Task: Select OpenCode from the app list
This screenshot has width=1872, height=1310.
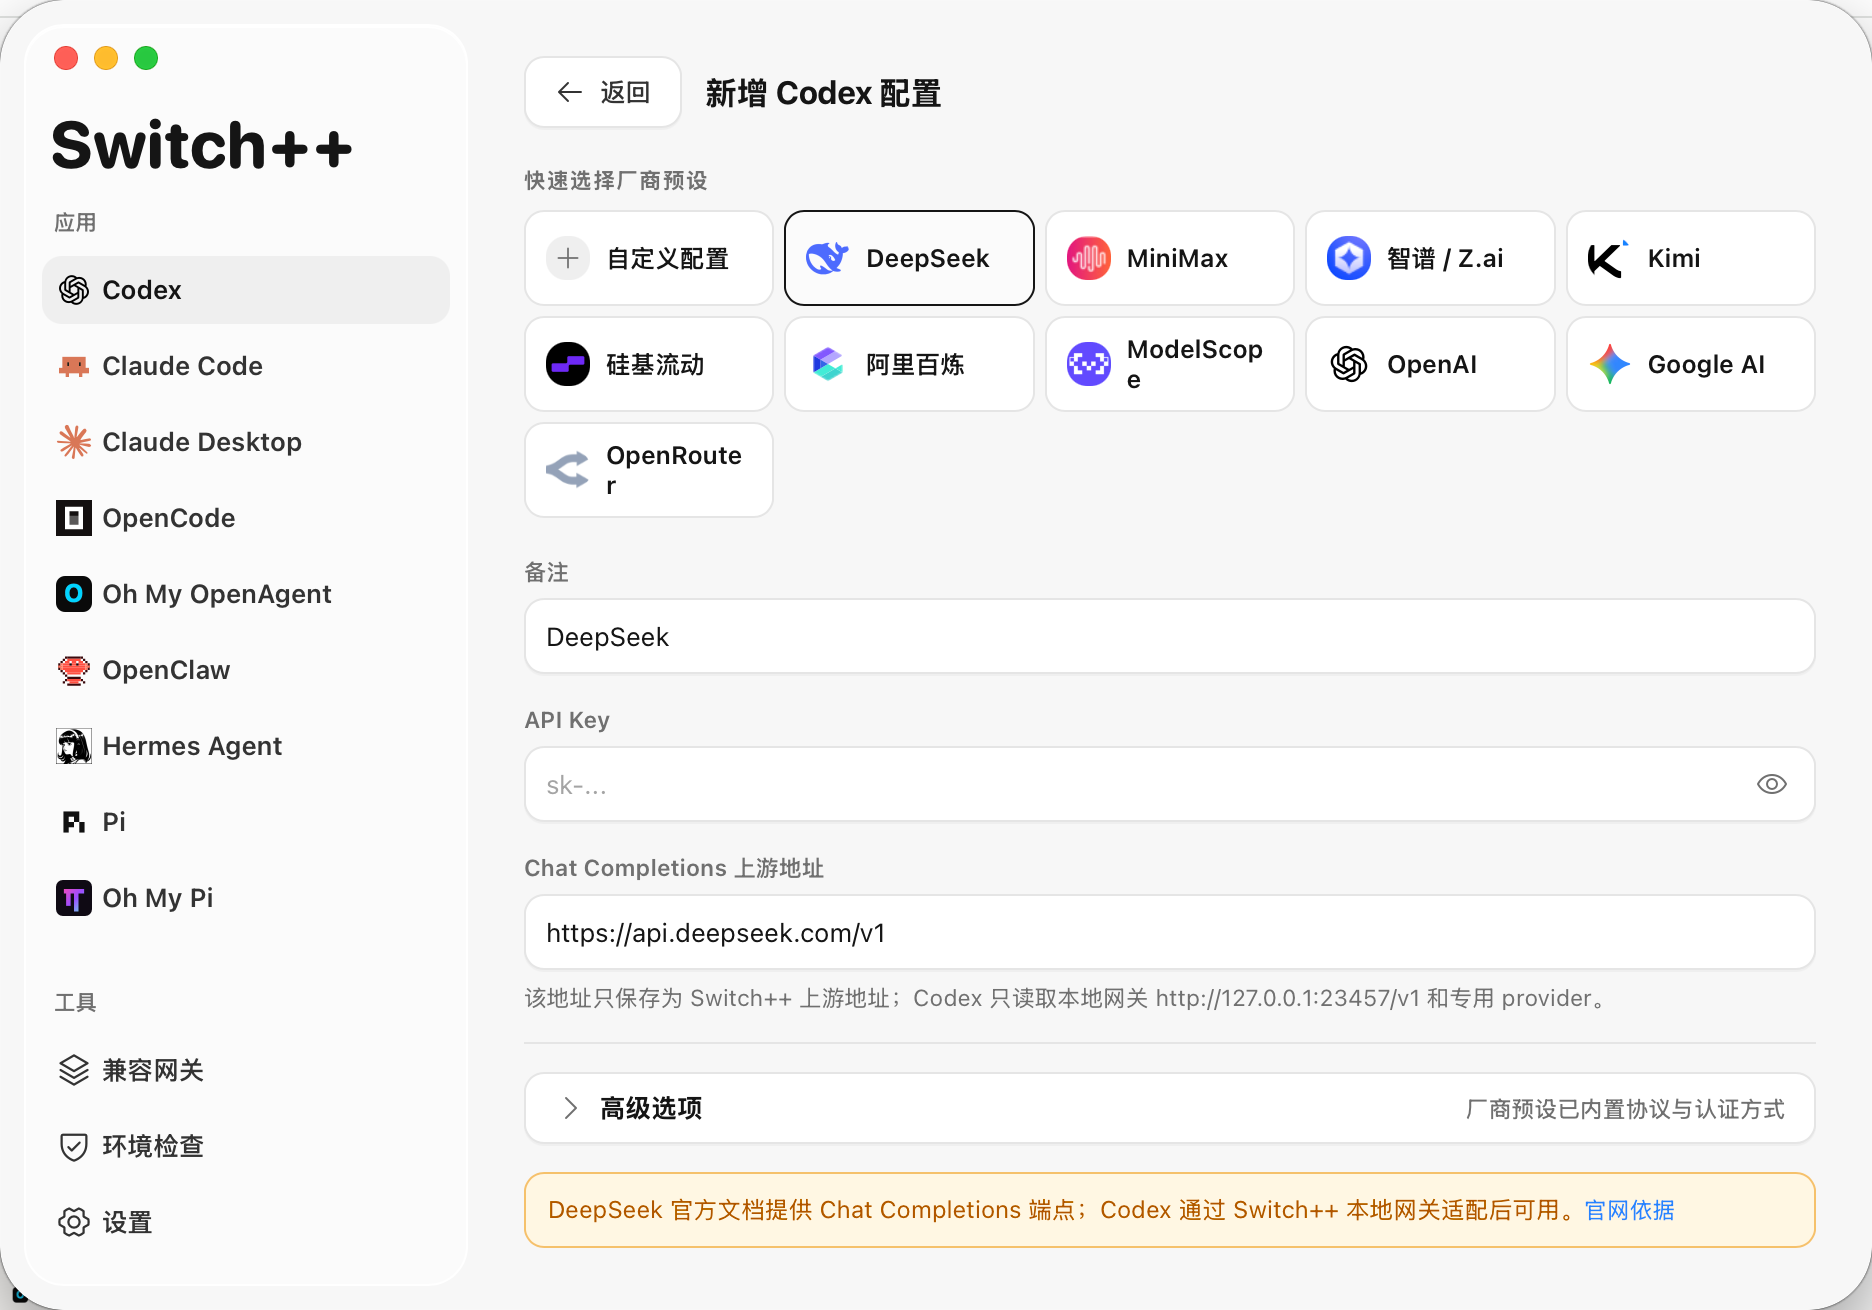Action: (246, 518)
